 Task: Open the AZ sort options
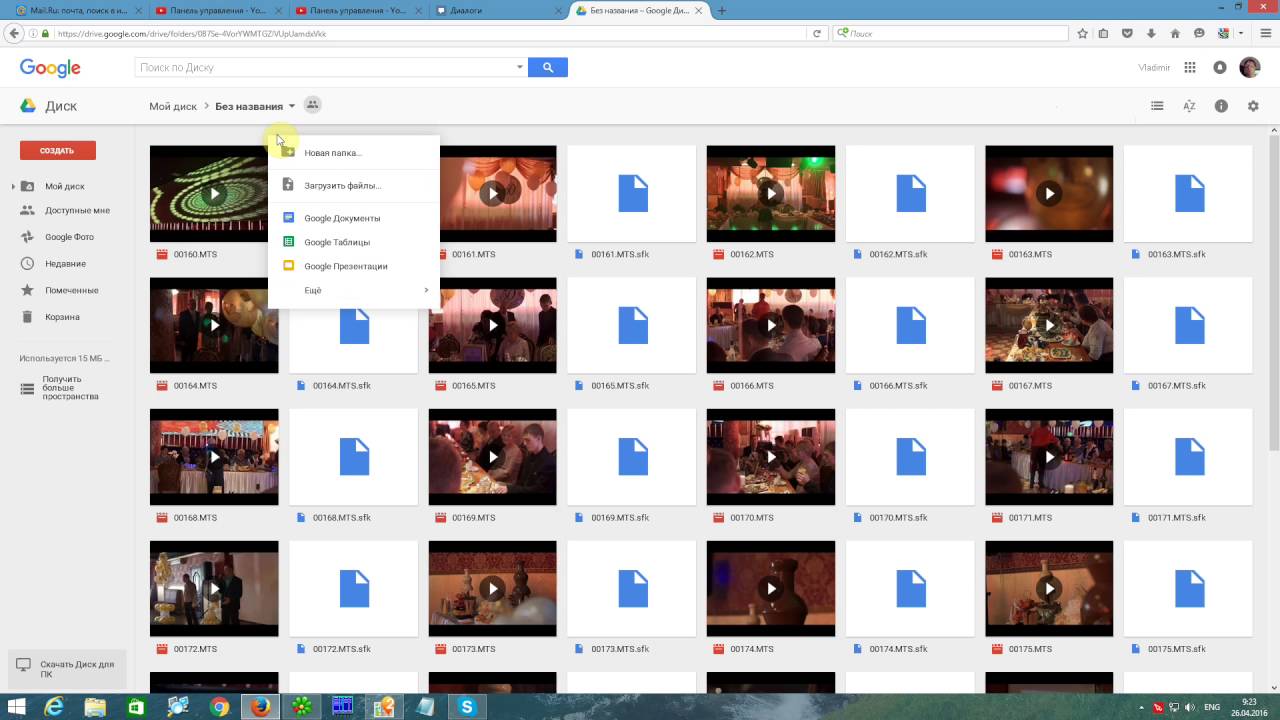(x=1189, y=106)
